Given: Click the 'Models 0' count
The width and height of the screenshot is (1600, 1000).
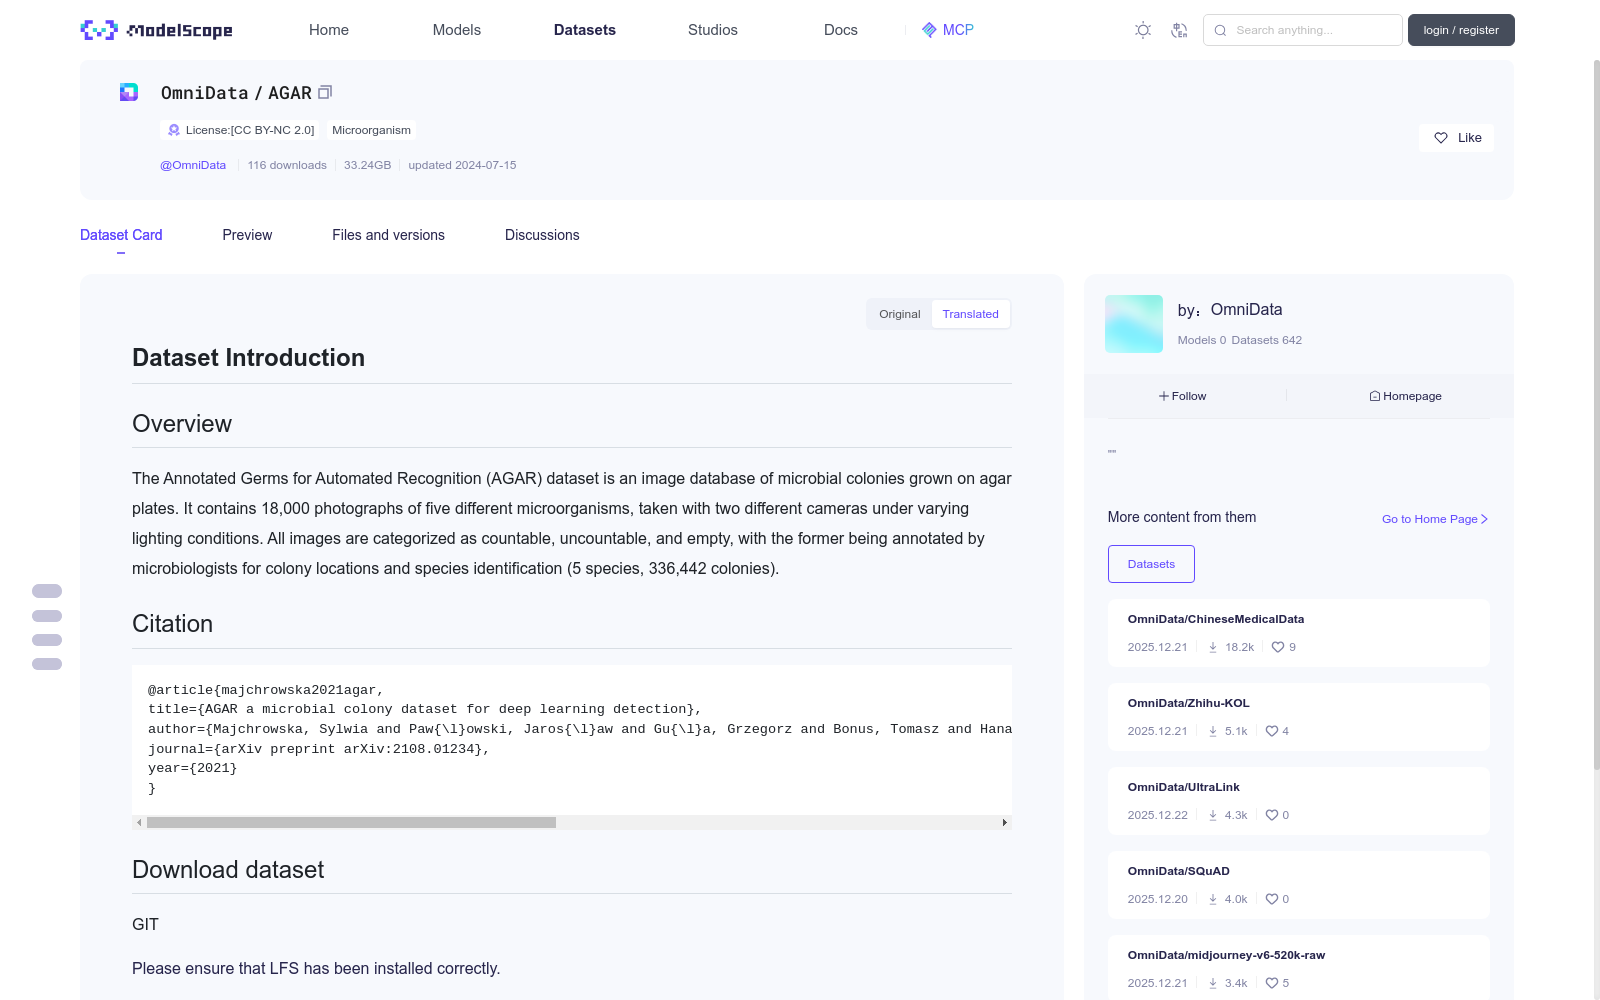Looking at the screenshot, I should [x=1202, y=340].
